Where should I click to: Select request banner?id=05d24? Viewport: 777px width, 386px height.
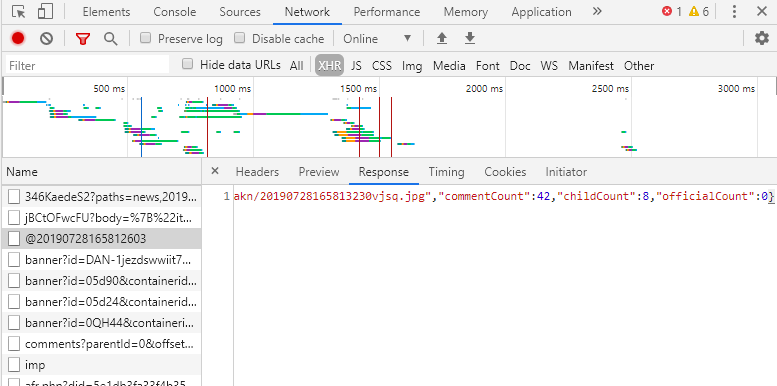pyautogui.click(x=101, y=302)
